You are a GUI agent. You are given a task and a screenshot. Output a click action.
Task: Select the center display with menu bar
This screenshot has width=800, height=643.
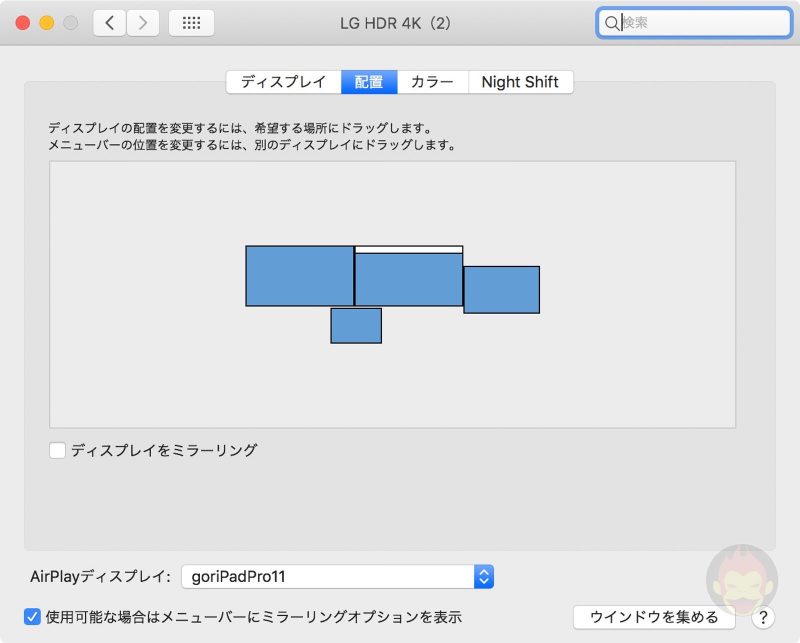pos(409,281)
